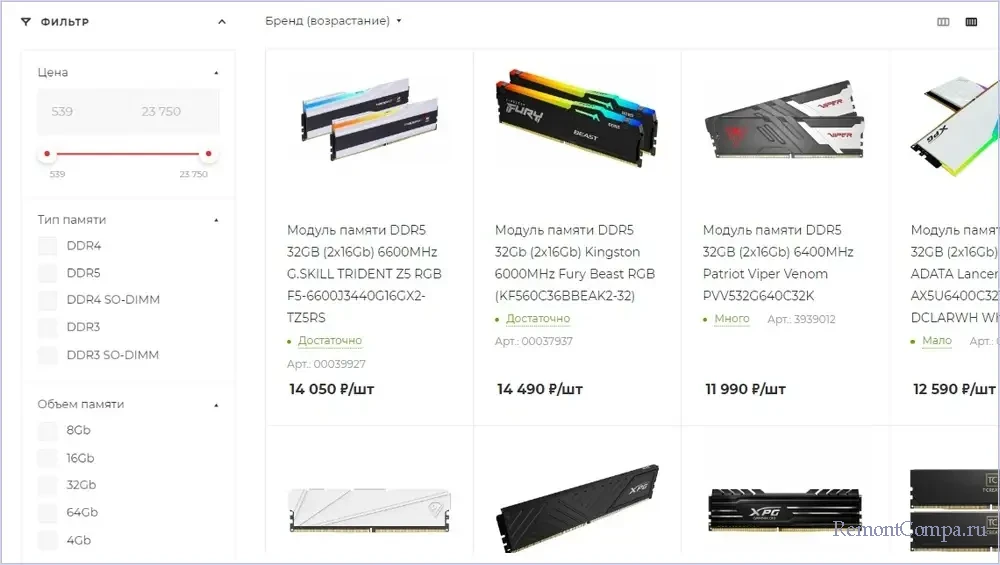The height and width of the screenshot is (565, 1000).
Task: Enable the DDR4 SO-DIMM filter
Action: coord(47,300)
